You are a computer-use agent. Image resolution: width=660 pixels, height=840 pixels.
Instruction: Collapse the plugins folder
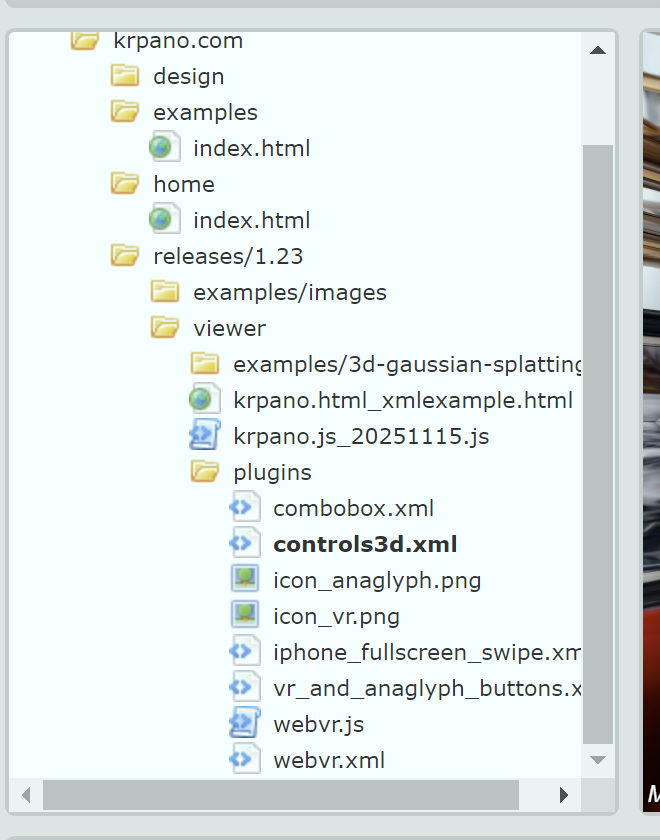tap(205, 472)
